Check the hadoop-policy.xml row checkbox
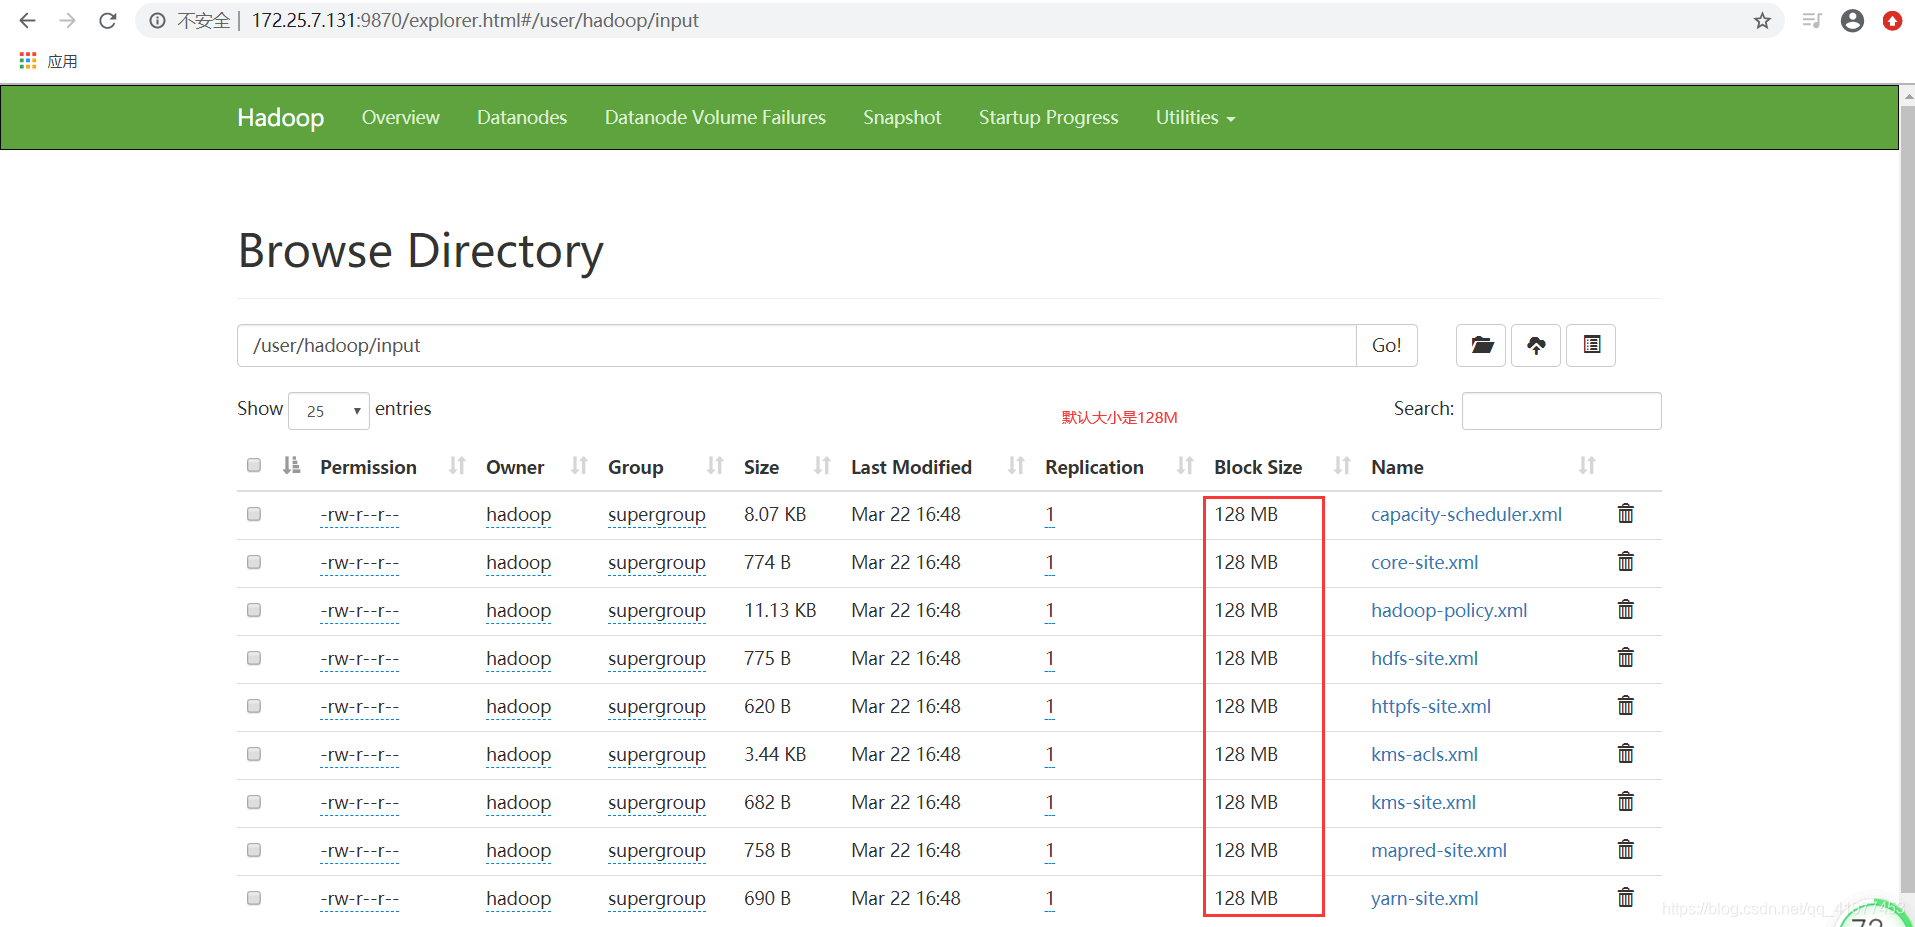This screenshot has width=1915, height=927. click(254, 610)
